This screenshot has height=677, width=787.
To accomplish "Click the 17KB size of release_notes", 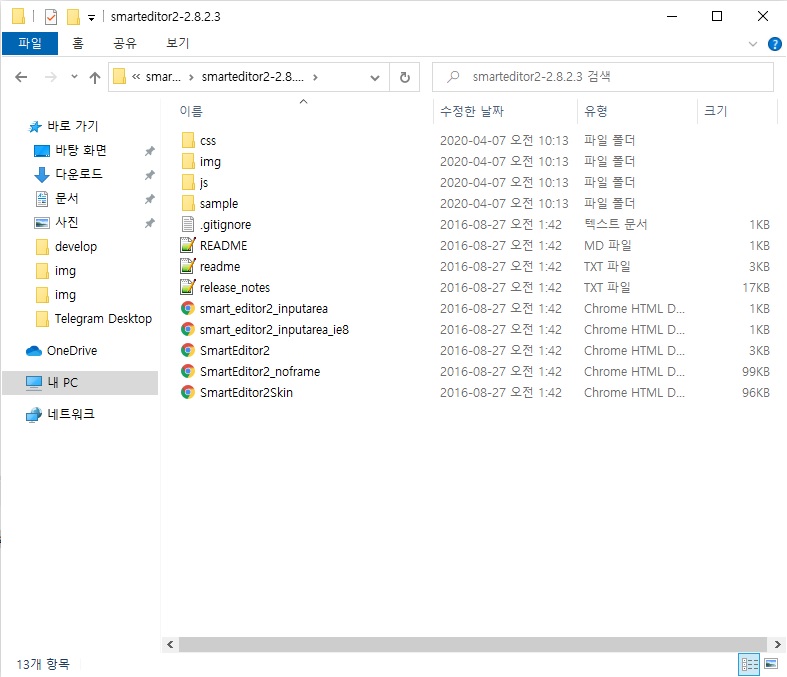I will pos(756,288).
